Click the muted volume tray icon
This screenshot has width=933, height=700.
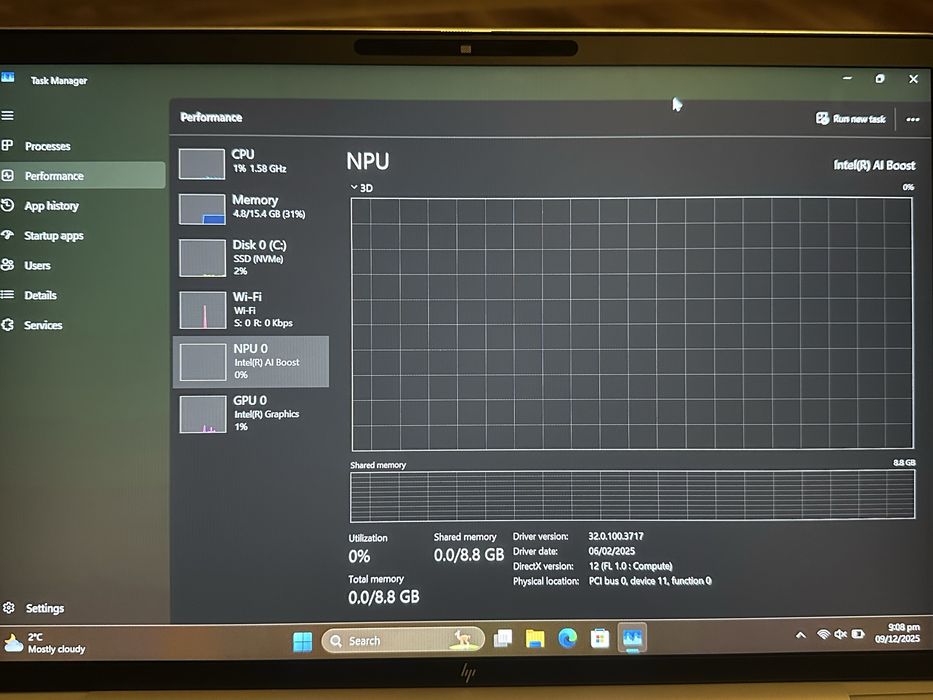(x=841, y=635)
